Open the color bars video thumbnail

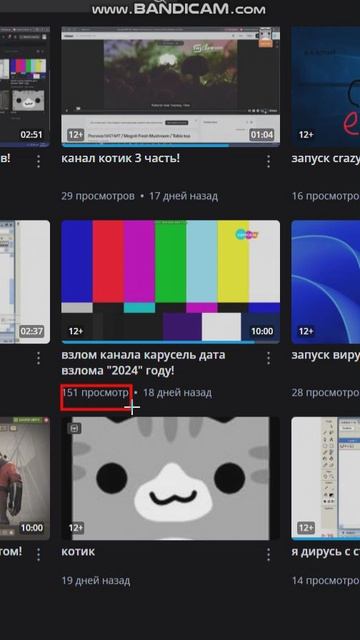171,282
